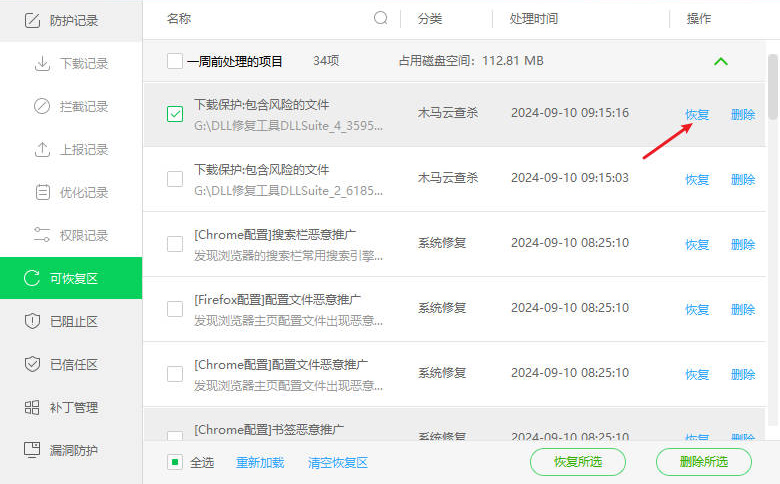Image resolution: width=780 pixels, height=484 pixels.
Task: Click 重新加载 link
Action: point(260,463)
